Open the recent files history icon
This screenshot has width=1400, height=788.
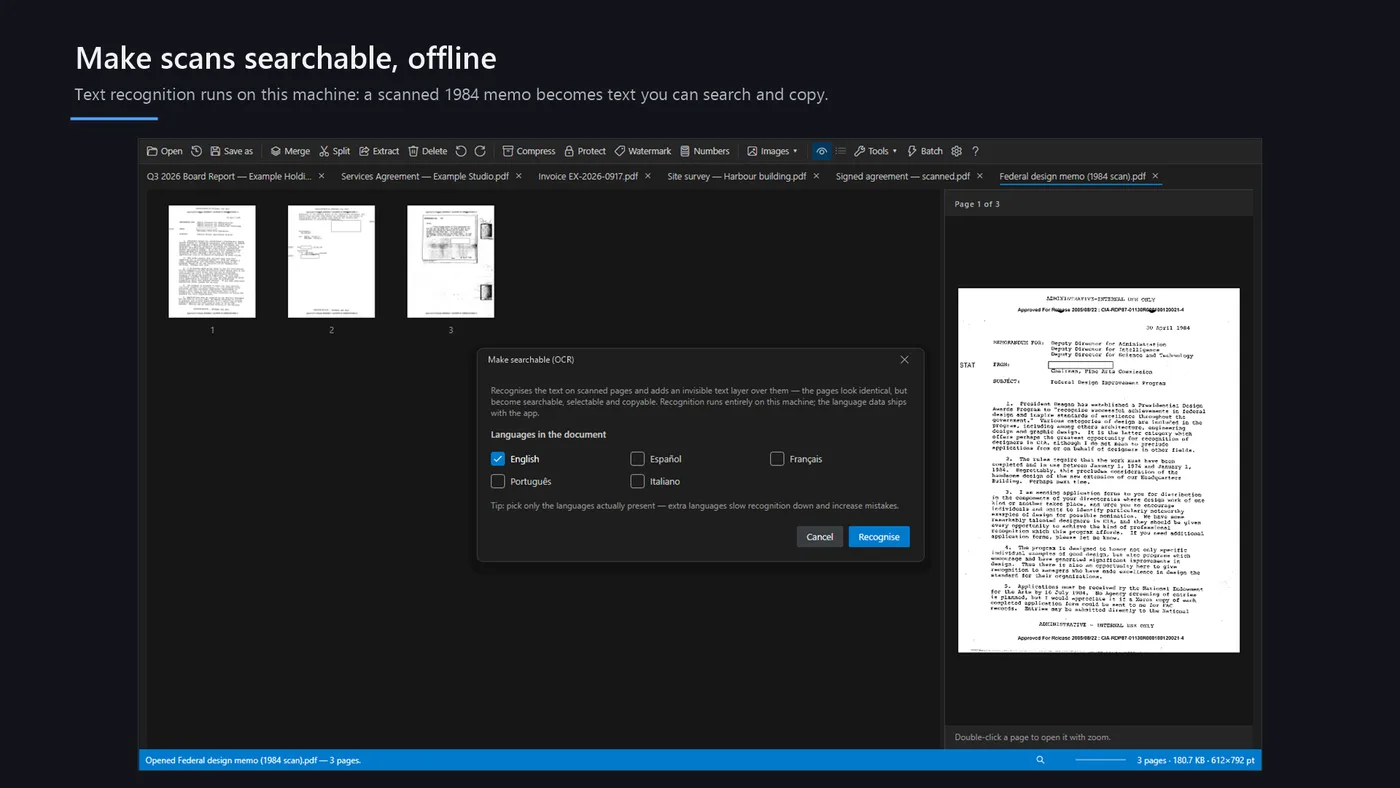197,151
